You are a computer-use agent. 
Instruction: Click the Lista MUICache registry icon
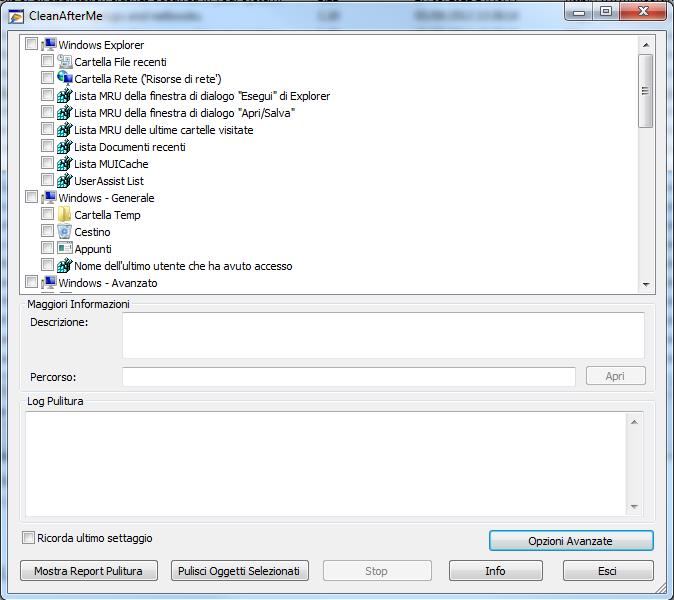(x=64, y=163)
